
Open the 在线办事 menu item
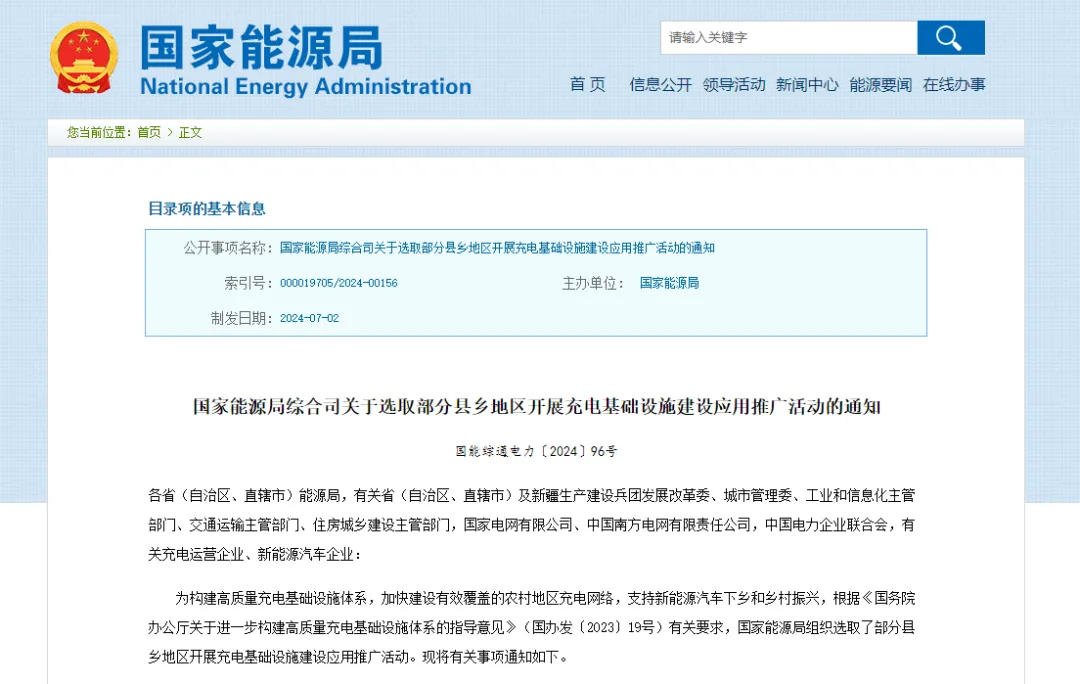pyautogui.click(x=953, y=85)
